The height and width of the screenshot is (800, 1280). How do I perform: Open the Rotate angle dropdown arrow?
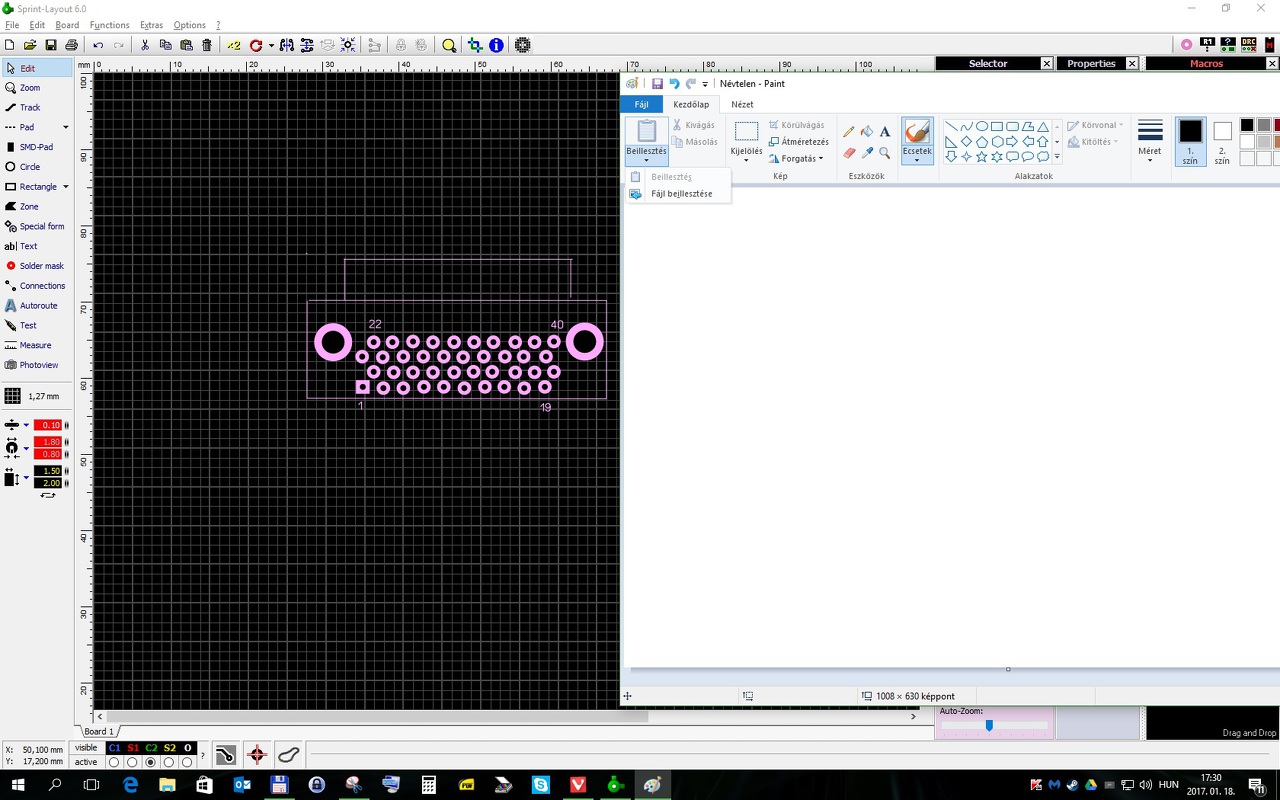click(x=271, y=45)
